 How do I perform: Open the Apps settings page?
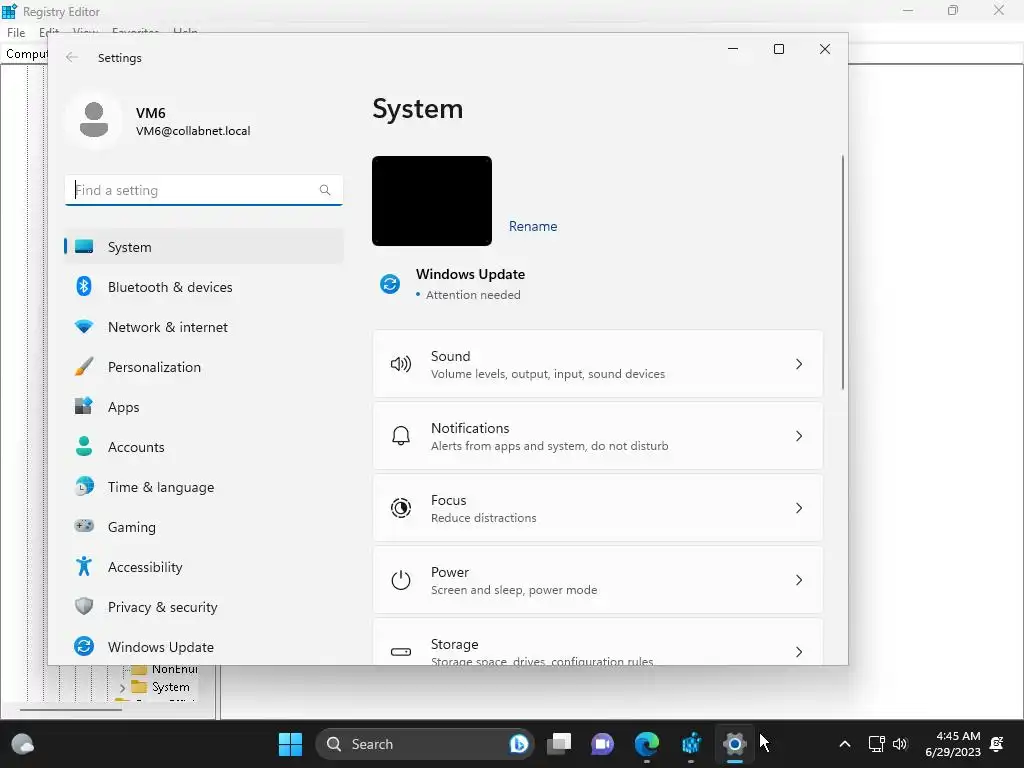pos(204,407)
